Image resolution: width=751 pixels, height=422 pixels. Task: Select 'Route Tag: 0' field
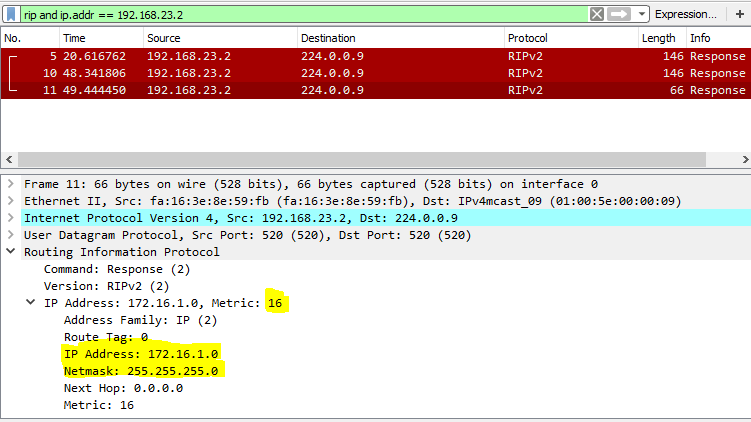(106, 337)
